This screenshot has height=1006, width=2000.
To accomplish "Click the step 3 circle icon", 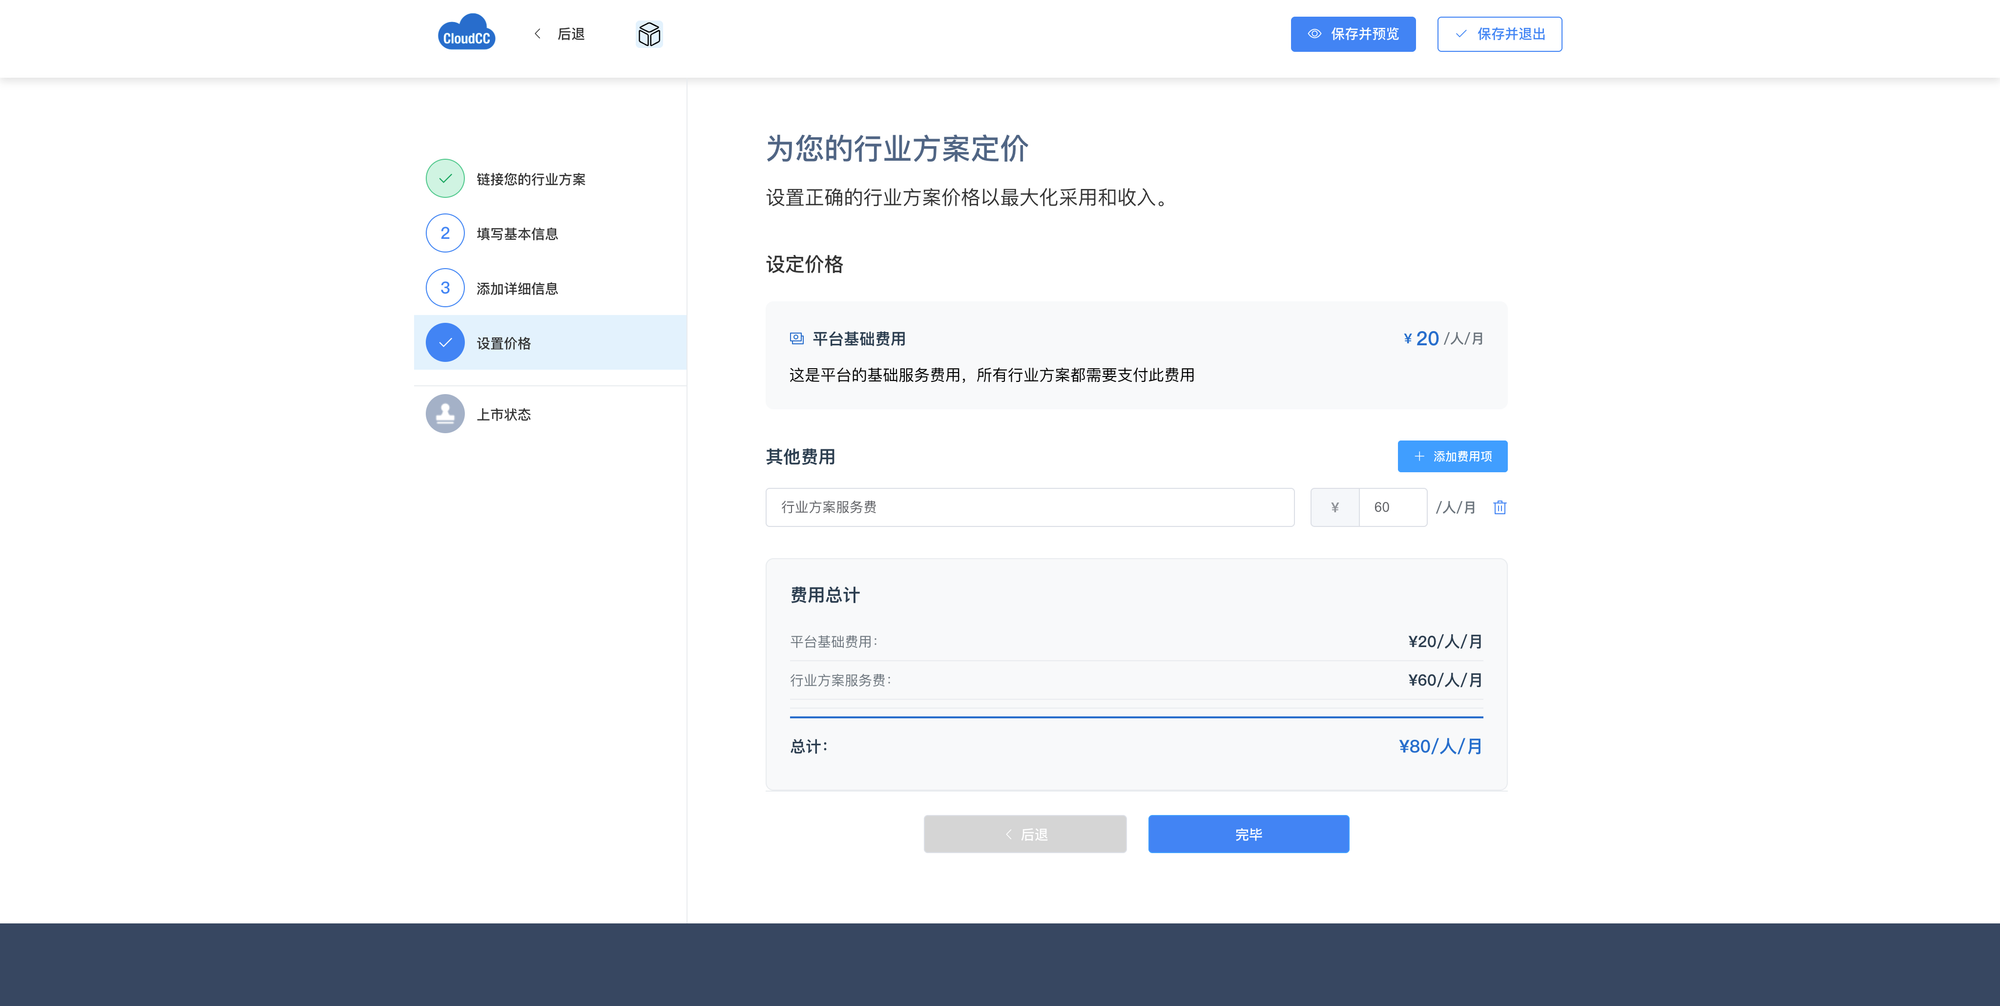I will click(x=445, y=288).
